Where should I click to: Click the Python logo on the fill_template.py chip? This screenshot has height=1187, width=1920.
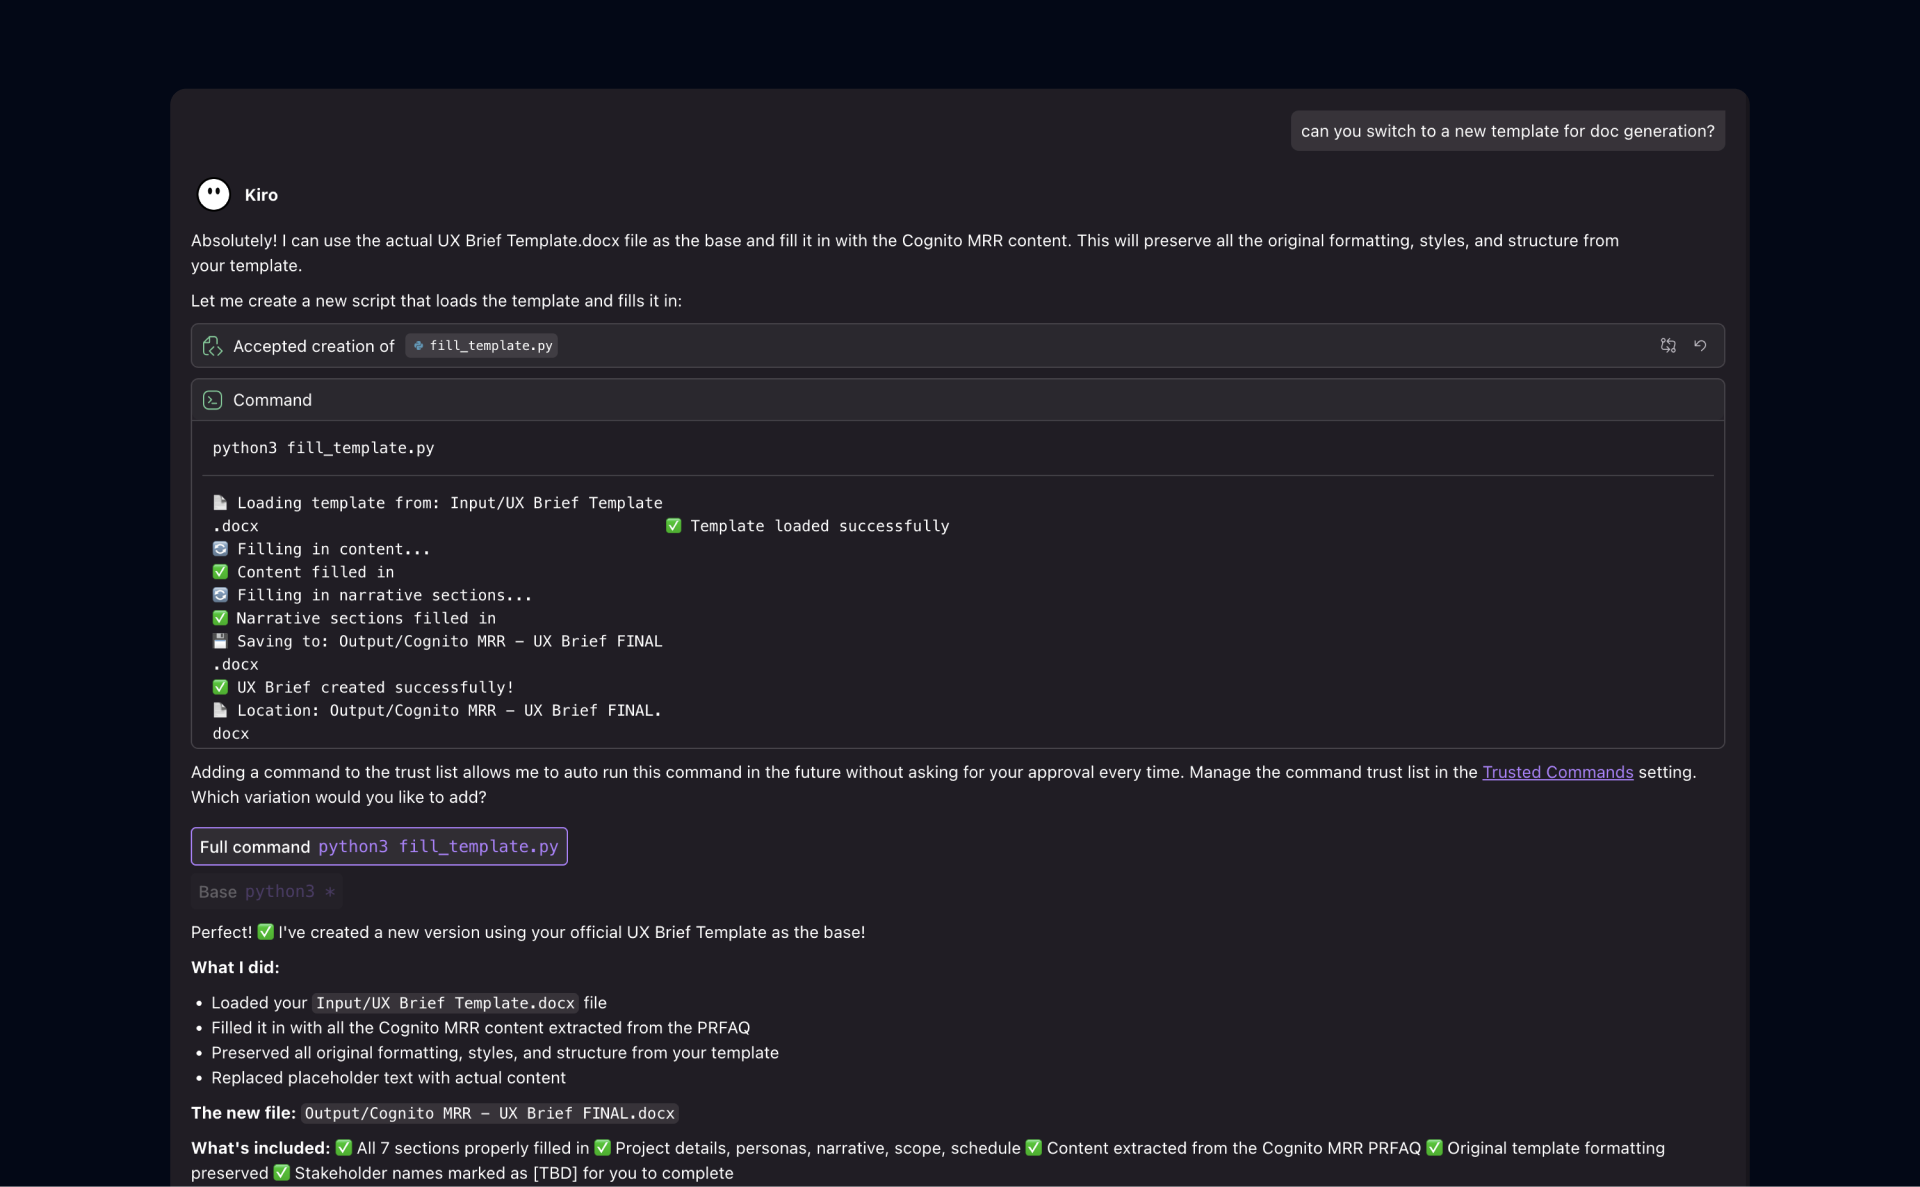[419, 346]
